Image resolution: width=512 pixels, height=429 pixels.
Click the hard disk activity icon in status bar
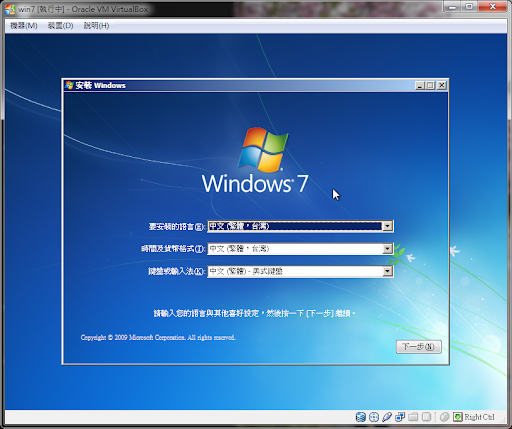pyautogui.click(x=360, y=417)
